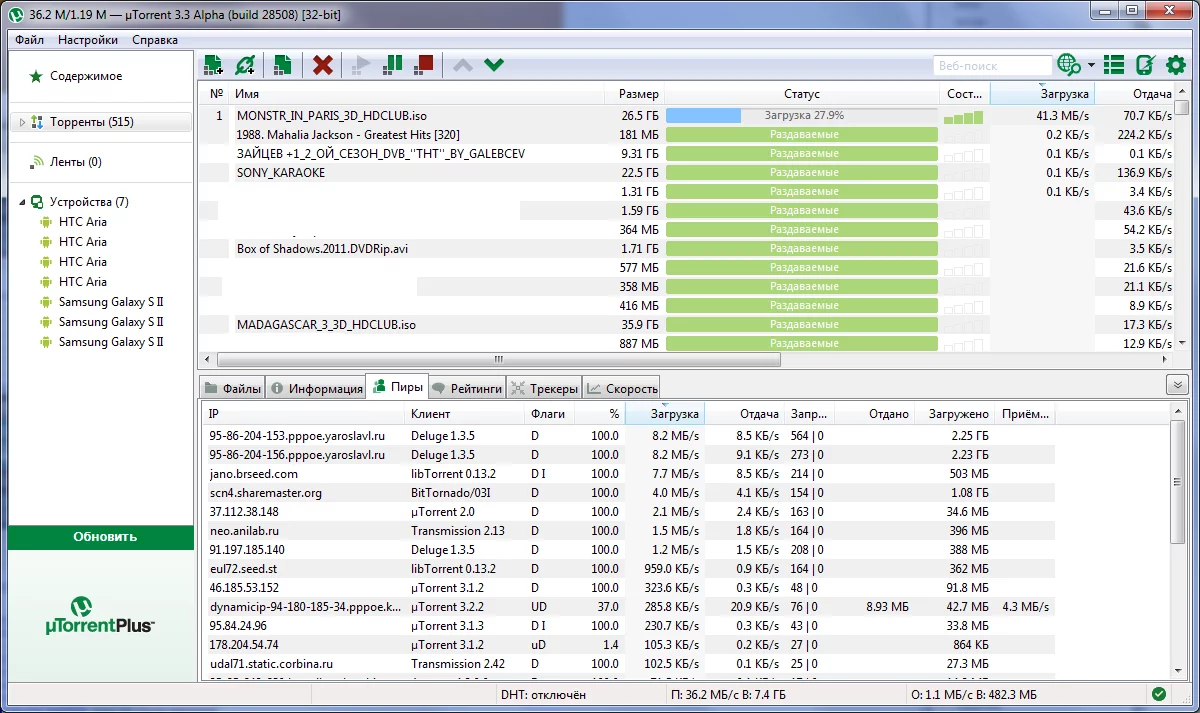Move torrent up in queue
The image size is (1200, 713).
463,65
